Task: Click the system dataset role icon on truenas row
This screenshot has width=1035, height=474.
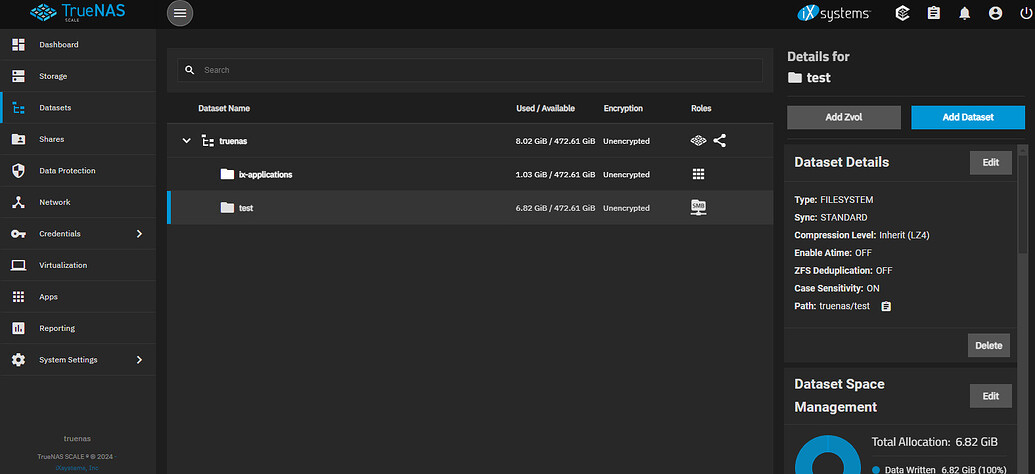Action: [x=698, y=141]
